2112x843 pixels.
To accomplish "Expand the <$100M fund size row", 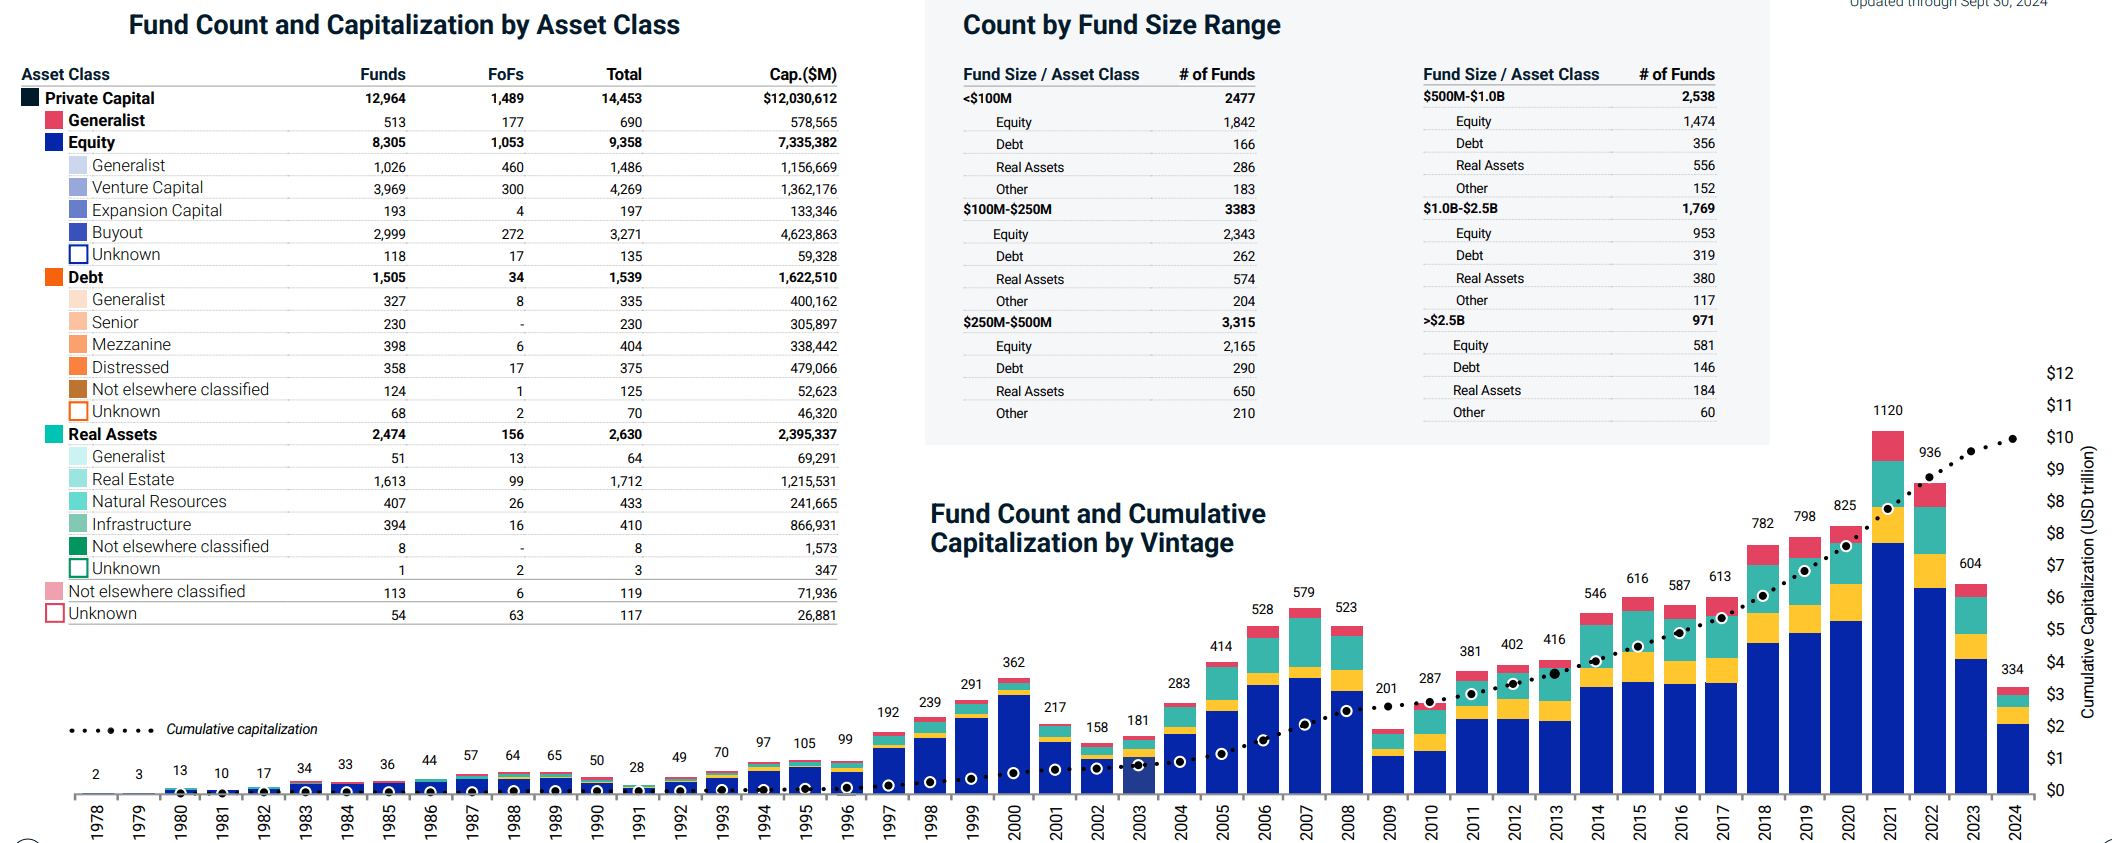I will (x=987, y=98).
